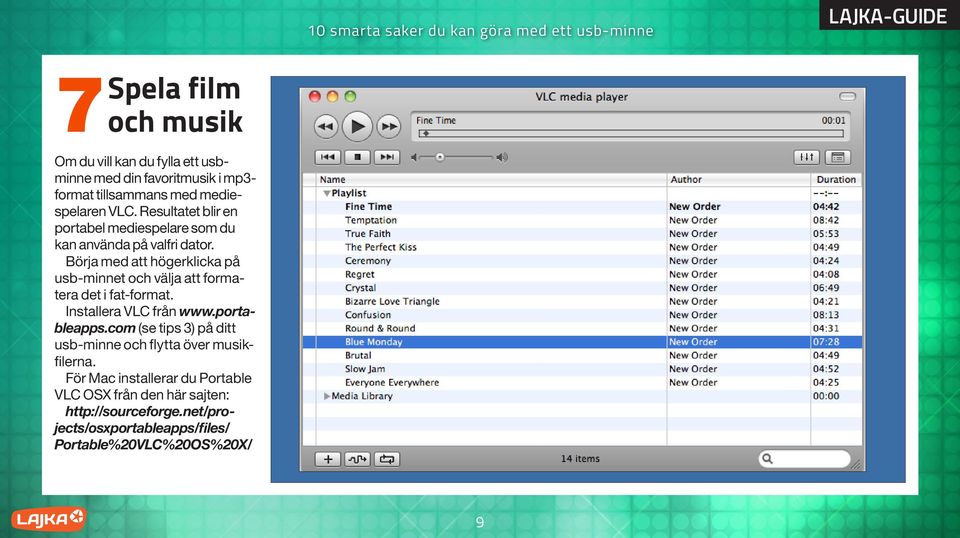Expand the Media Library node

tap(326, 396)
